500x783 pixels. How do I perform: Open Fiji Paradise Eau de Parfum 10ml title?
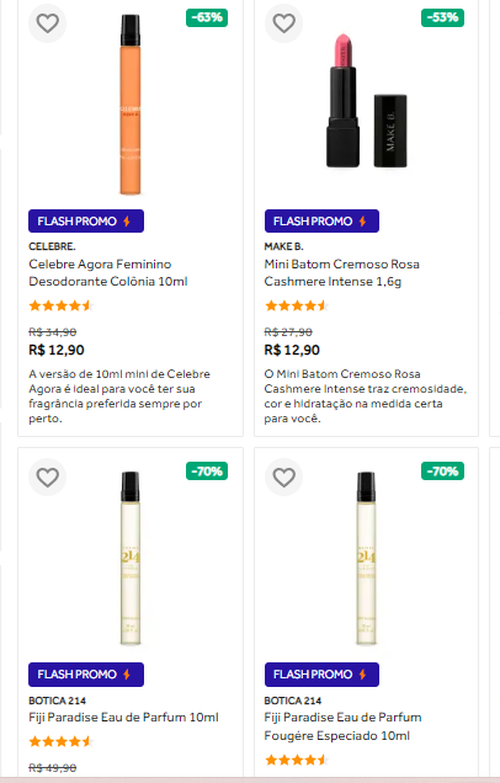(x=123, y=718)
